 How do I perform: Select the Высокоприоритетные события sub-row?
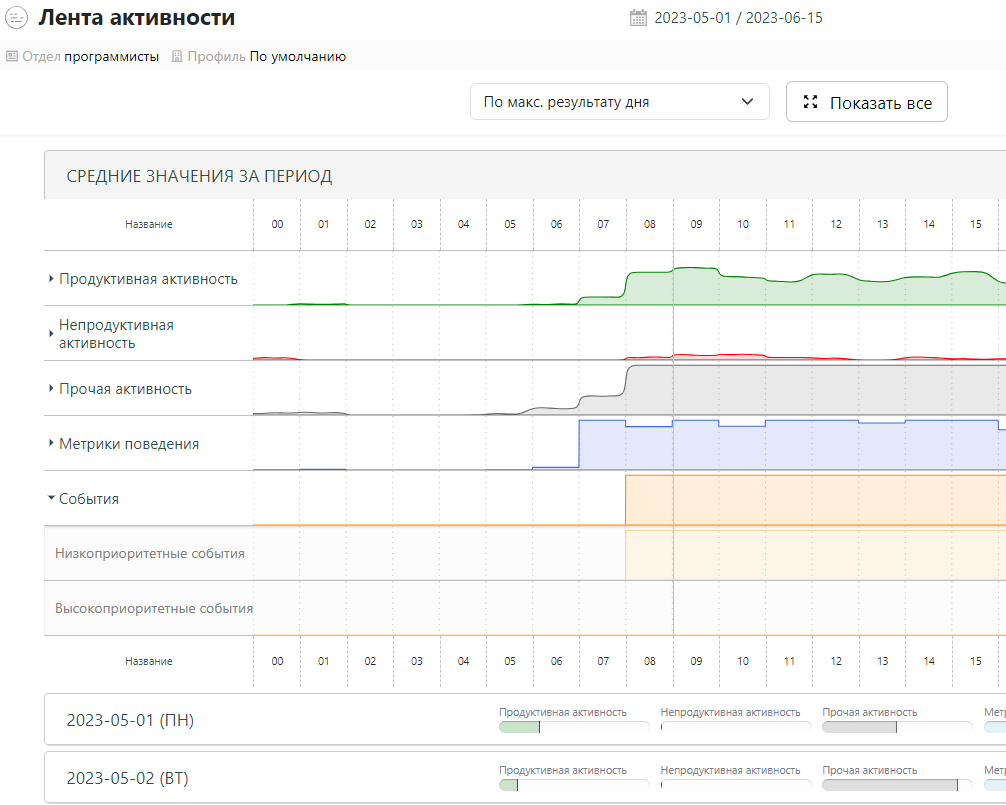[154, 608]
